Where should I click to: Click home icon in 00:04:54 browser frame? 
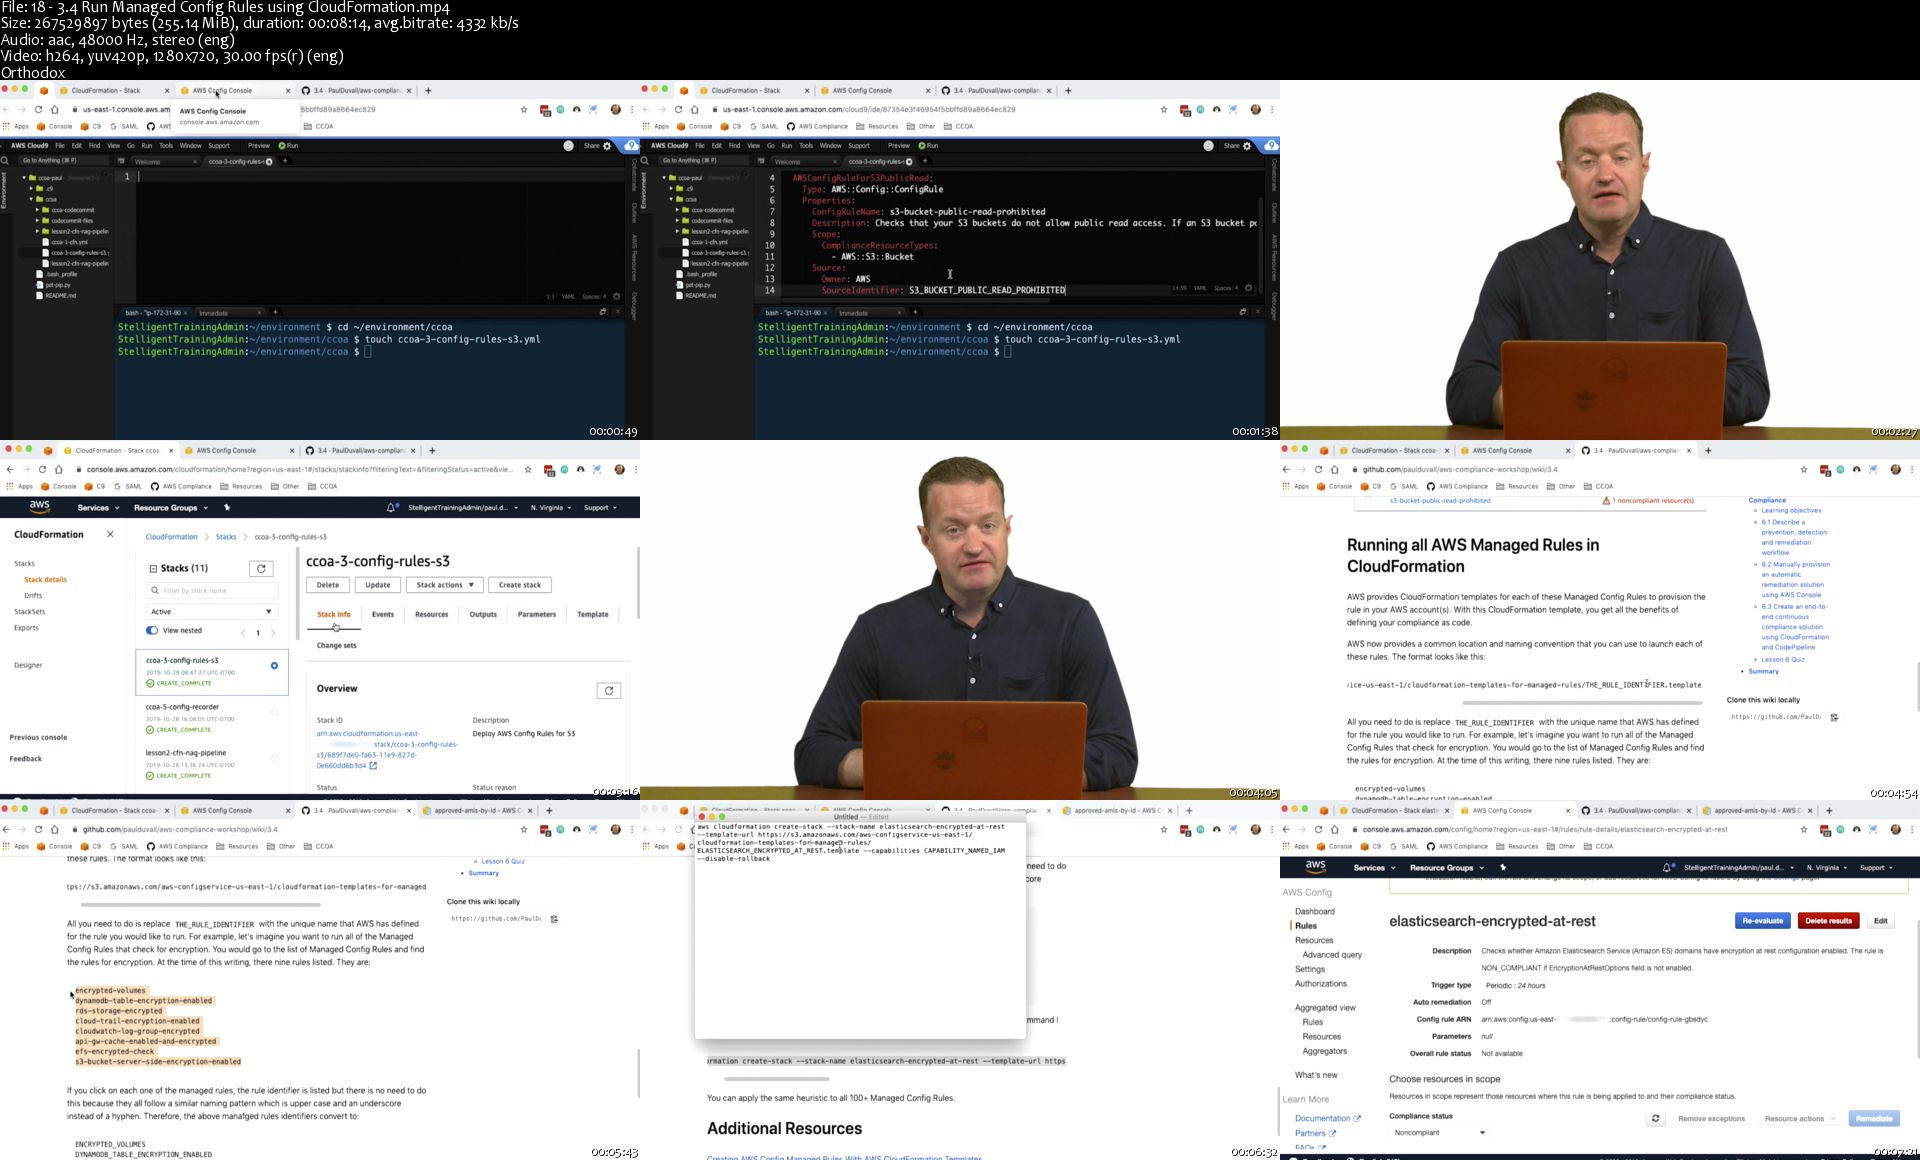point(1334,469)
